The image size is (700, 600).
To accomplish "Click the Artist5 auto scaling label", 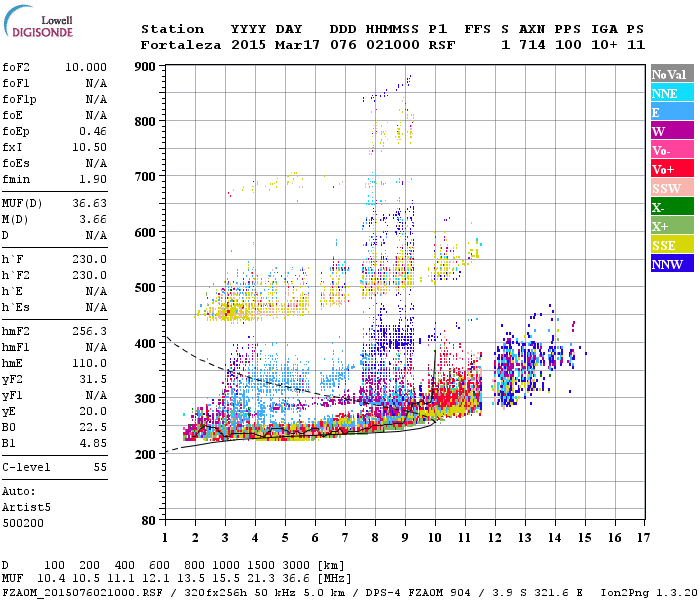I will tap(26, 508).
